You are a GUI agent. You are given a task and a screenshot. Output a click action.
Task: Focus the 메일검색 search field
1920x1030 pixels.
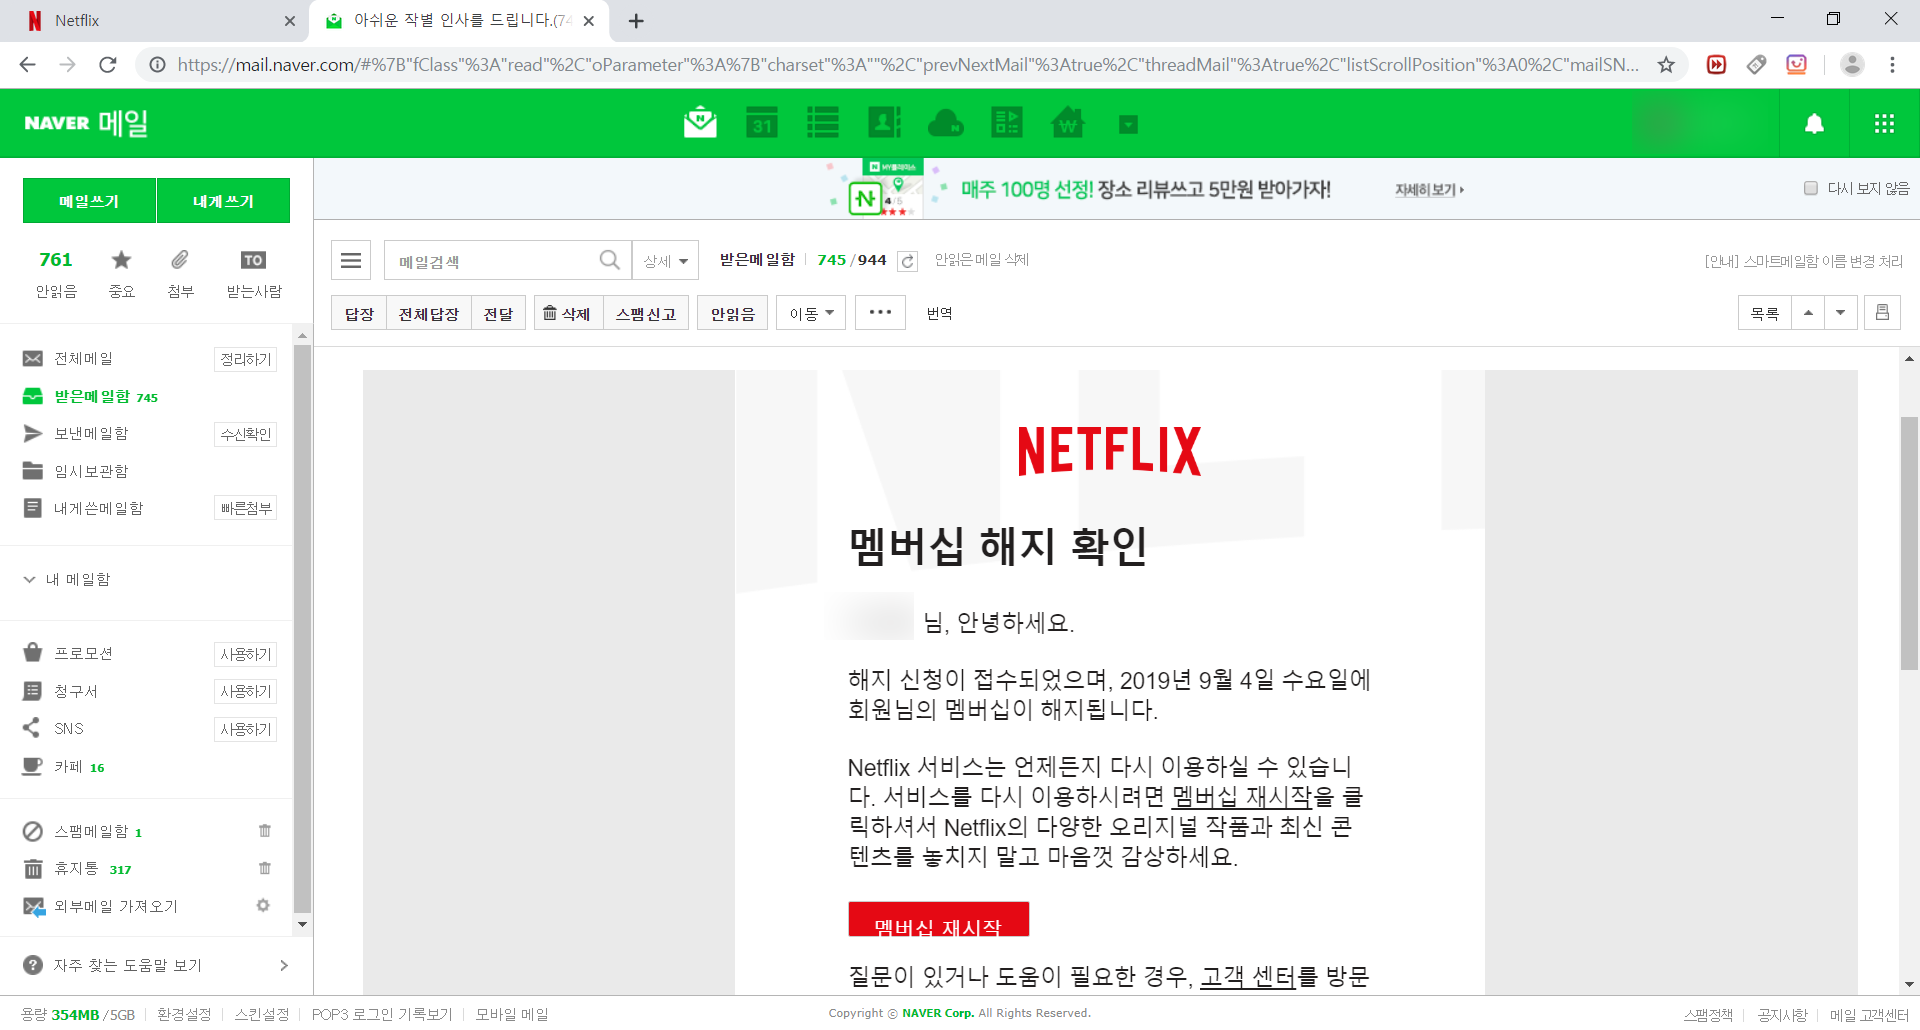490,261
